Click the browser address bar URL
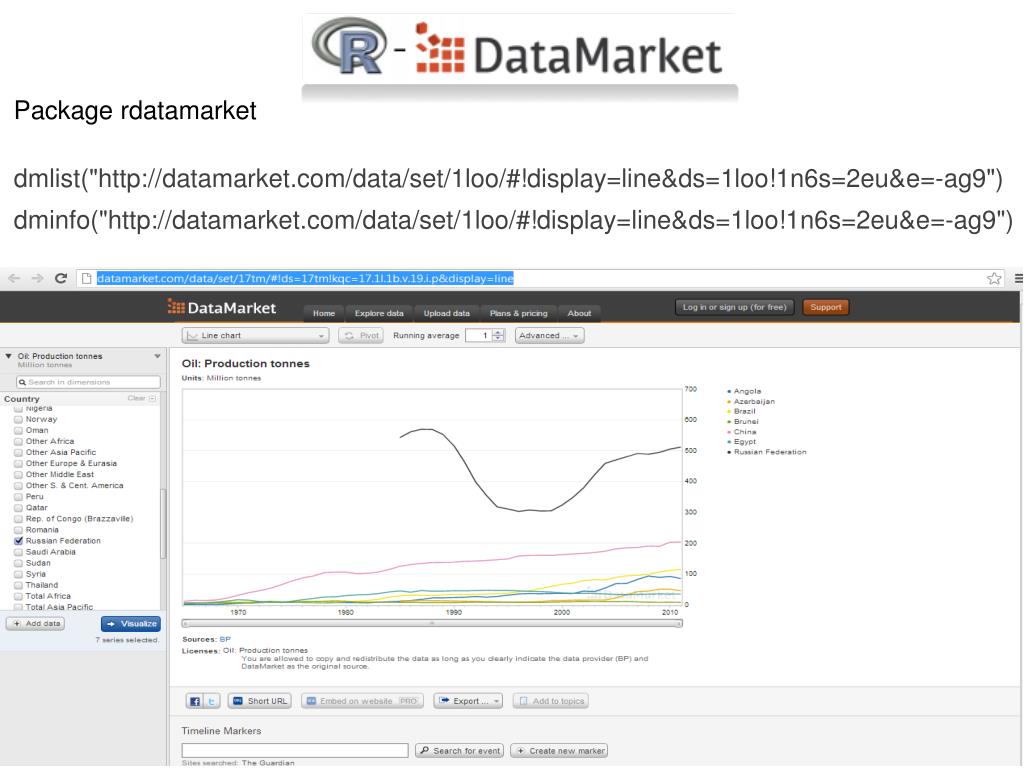 pos(305,279)
